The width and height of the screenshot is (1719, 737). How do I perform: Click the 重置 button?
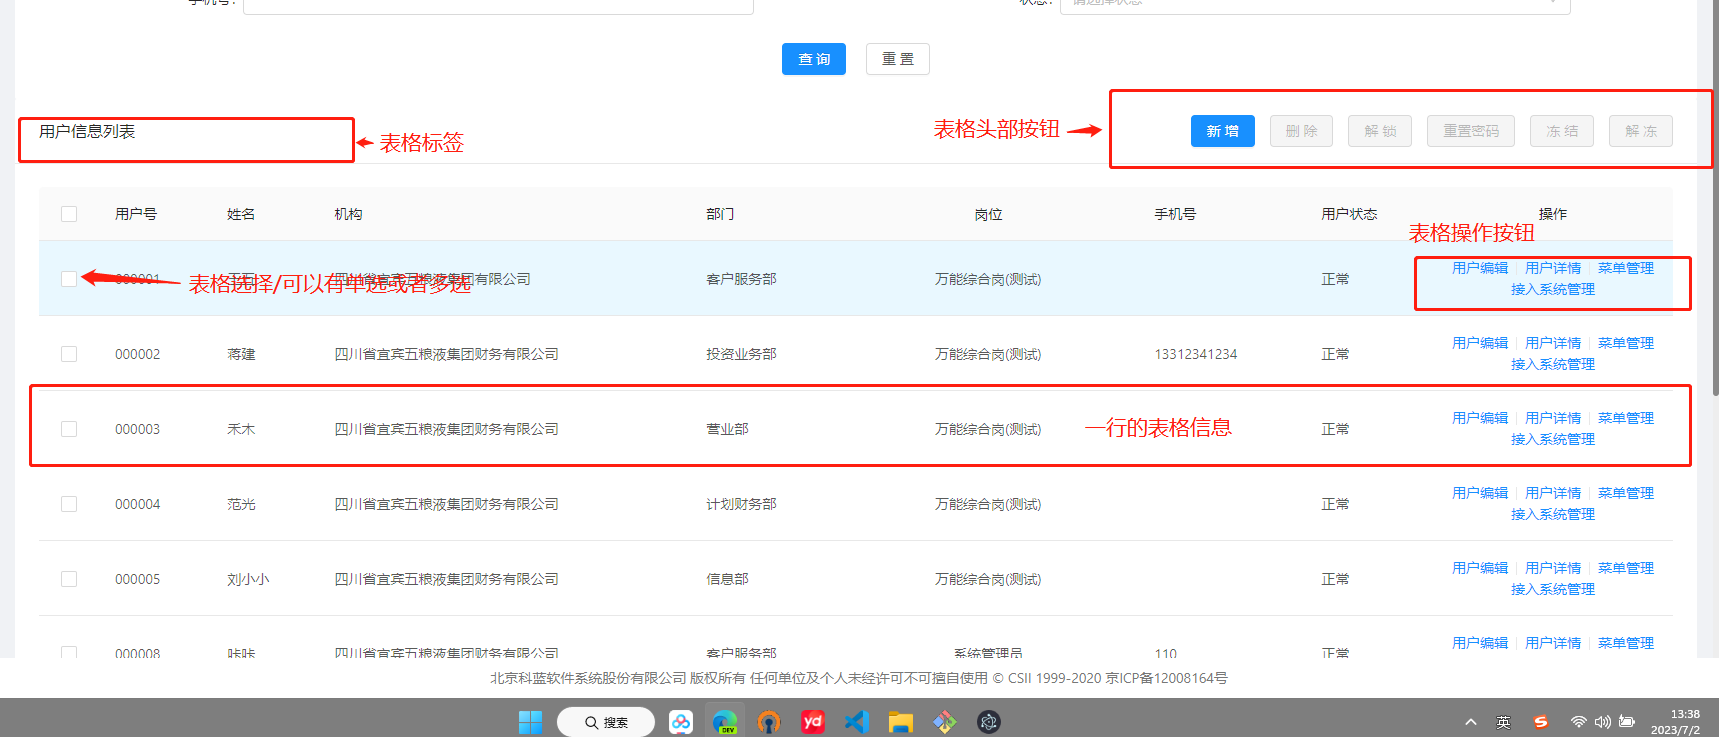click(x=898, y=59)
